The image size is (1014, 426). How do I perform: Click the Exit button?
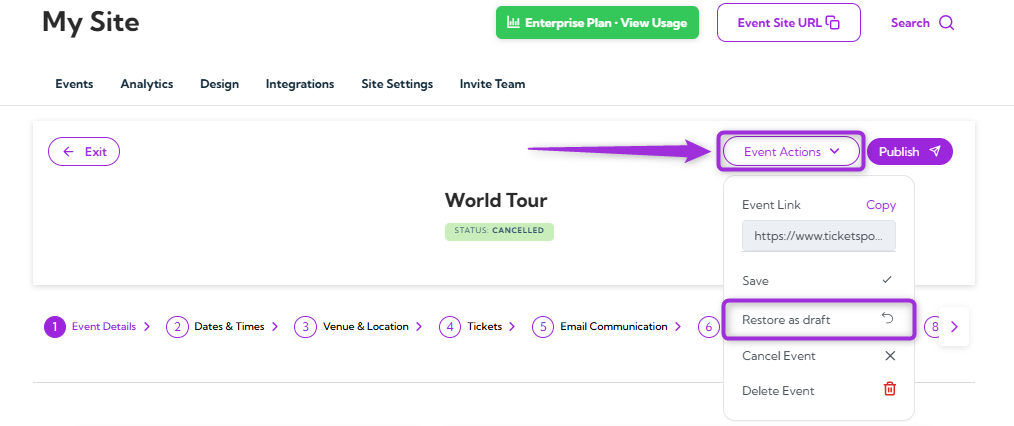[x=84, y=152]
